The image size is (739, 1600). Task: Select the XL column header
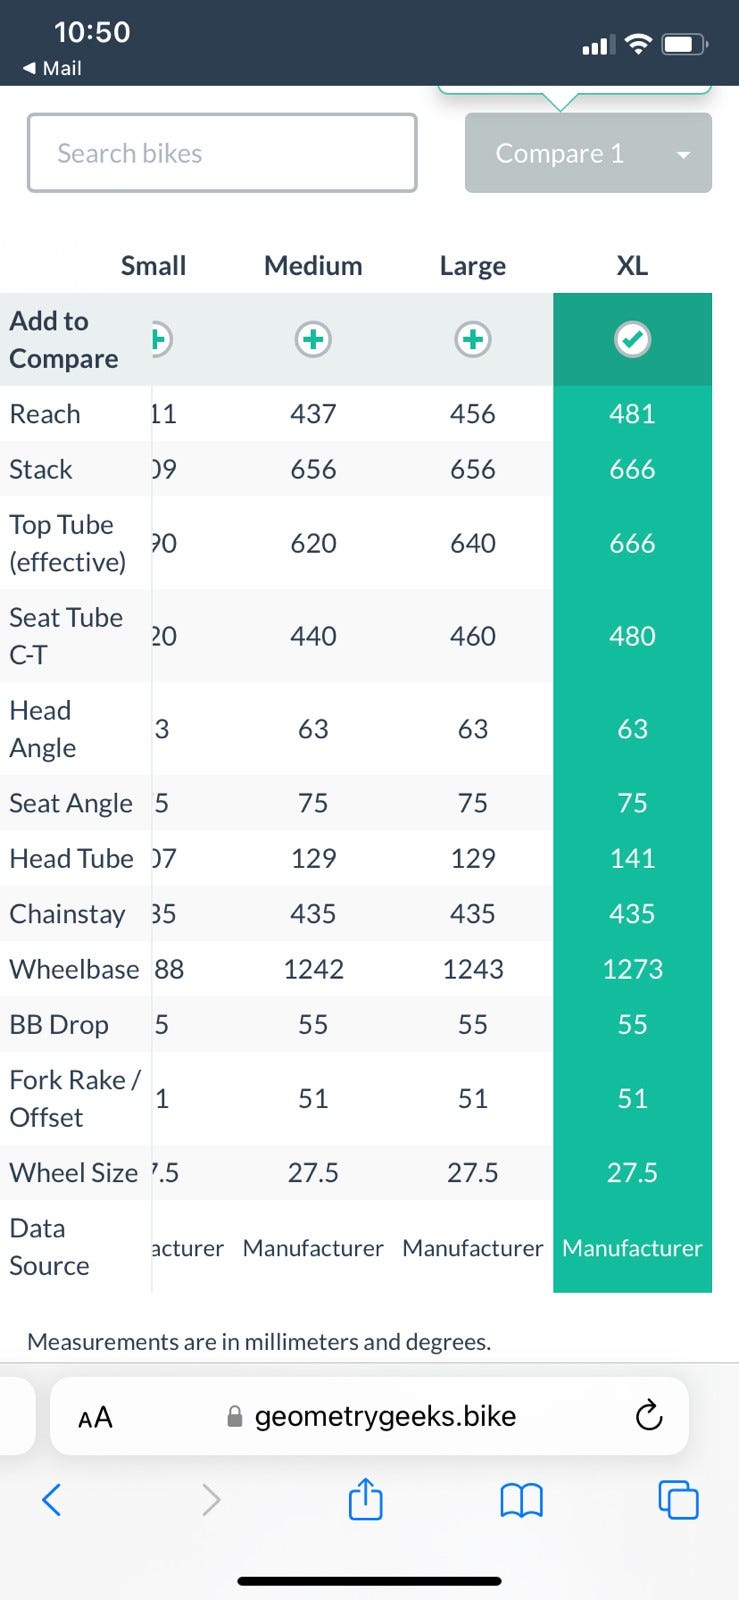coord(632,266)
